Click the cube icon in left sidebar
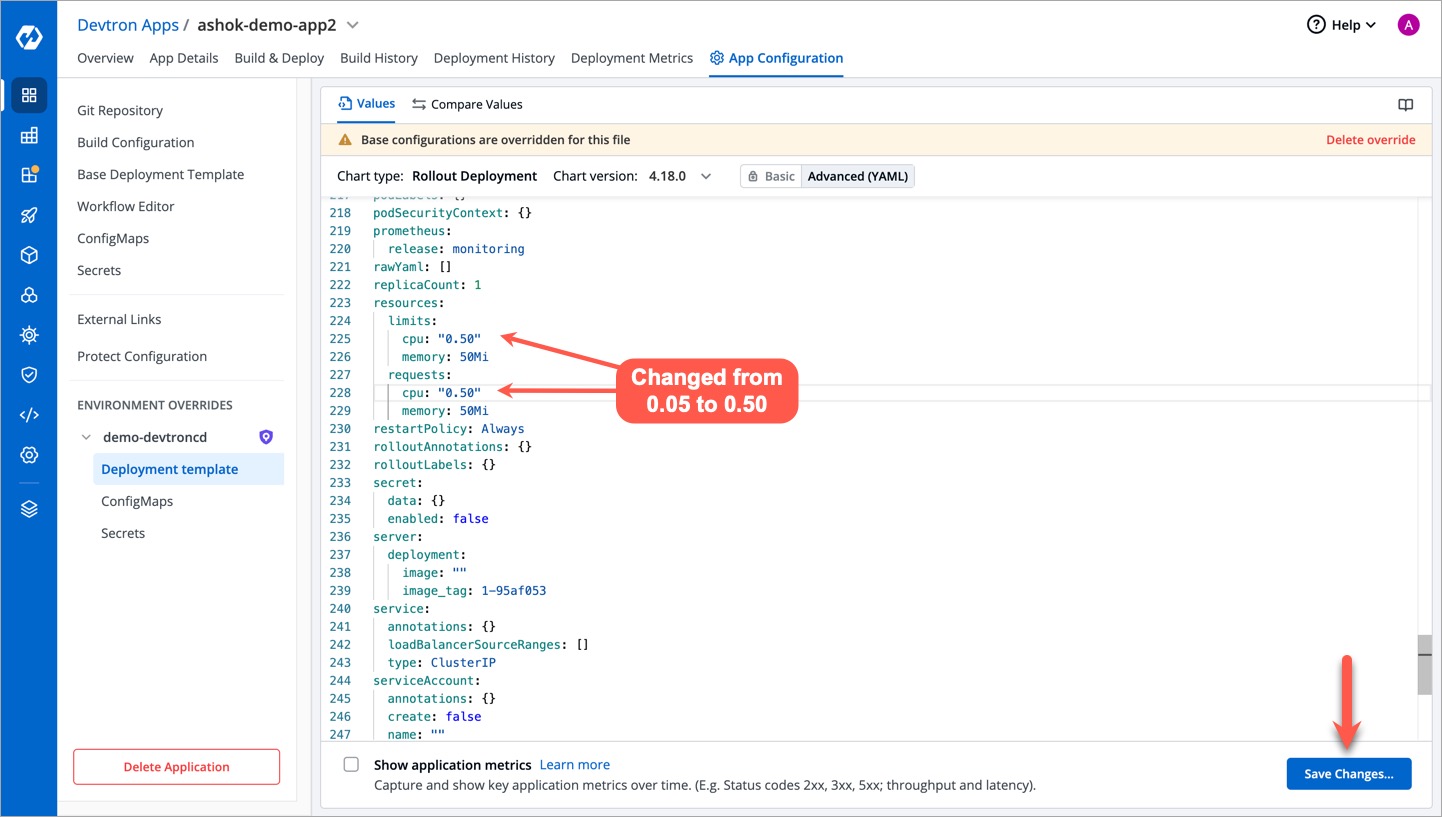 (29, 255)
